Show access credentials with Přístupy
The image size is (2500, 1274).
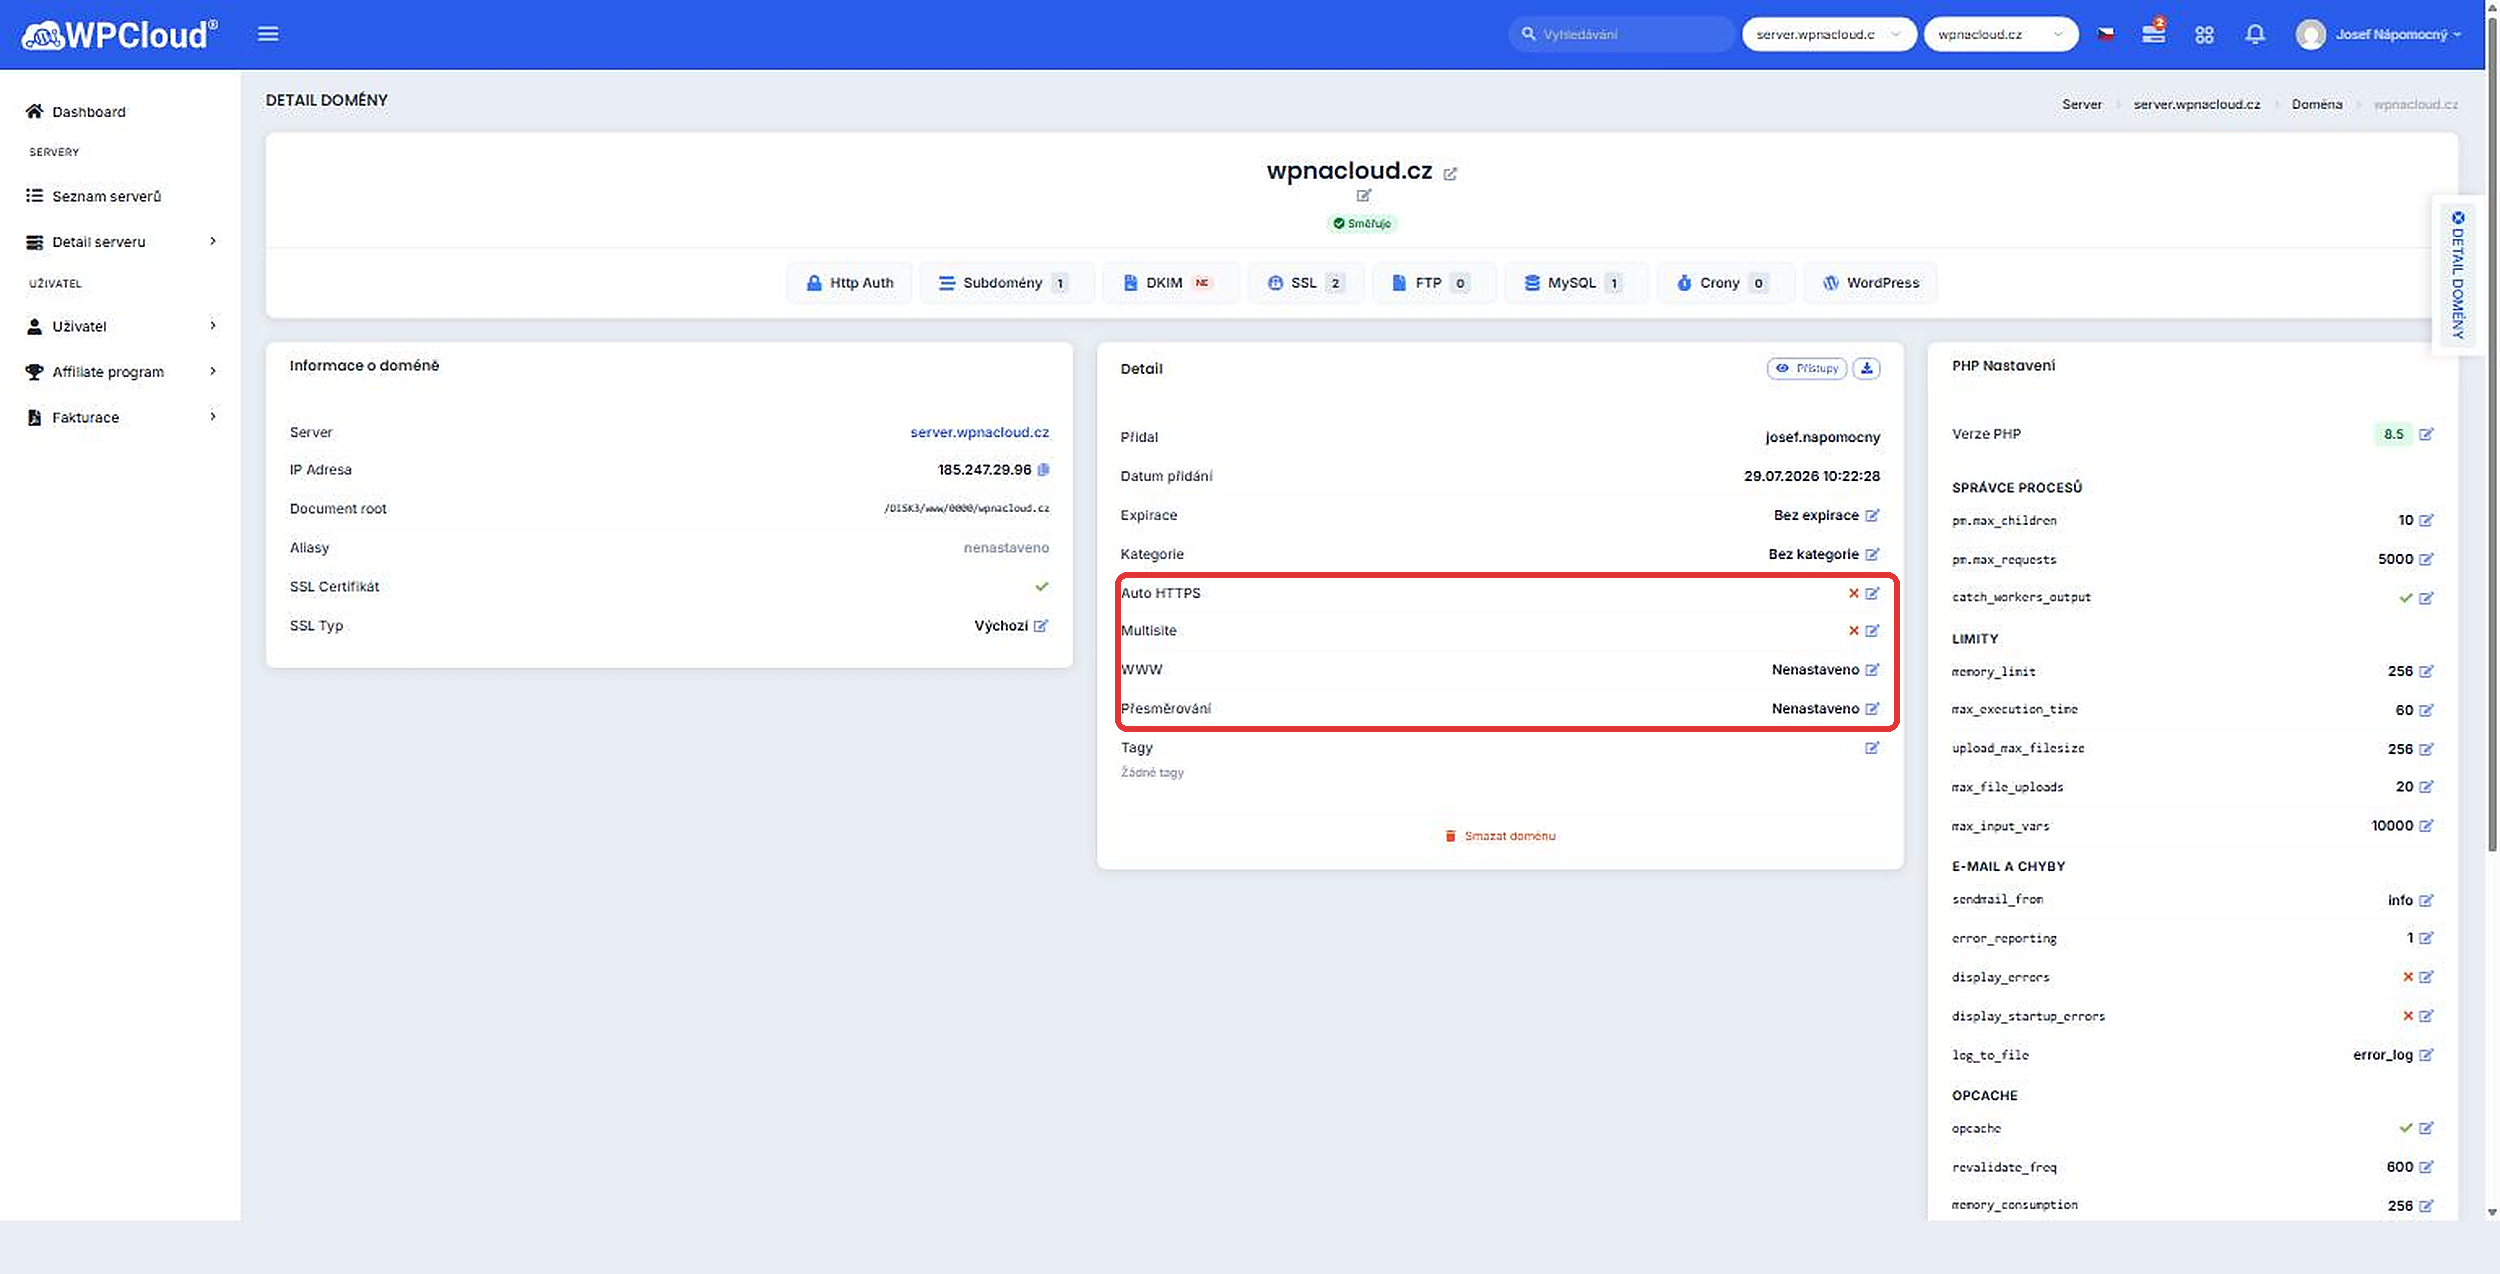point(1807,369)
